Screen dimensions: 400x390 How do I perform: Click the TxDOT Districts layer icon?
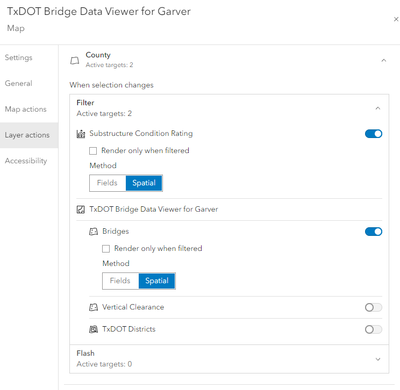(93, 329)
